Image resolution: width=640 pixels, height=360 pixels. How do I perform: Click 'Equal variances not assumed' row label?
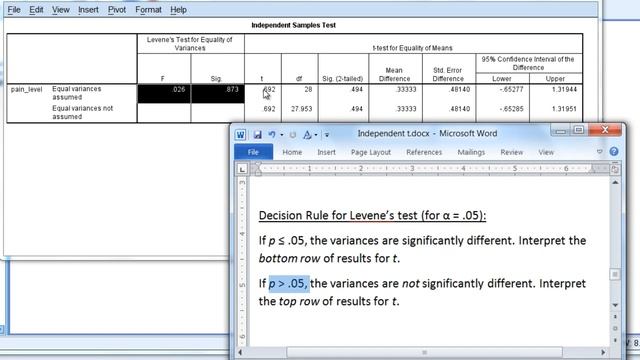82,113
